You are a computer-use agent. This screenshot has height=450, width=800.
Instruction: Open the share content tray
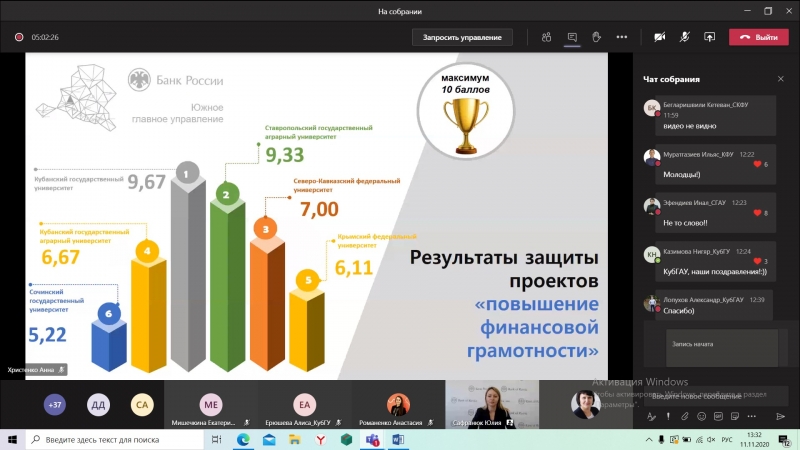[x=710, y=37]
